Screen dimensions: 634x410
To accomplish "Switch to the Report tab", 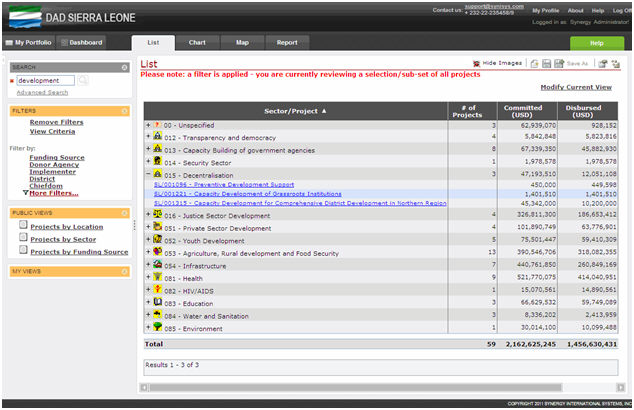I will 287,42.
